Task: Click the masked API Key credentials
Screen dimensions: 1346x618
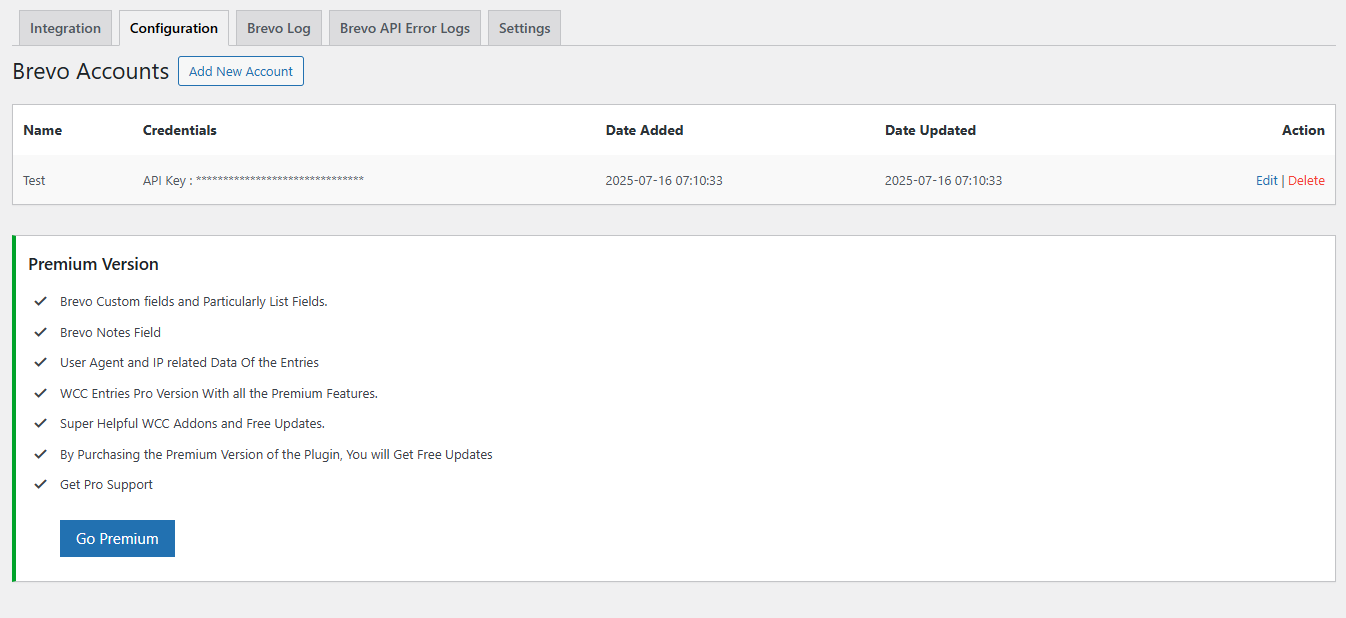Action: coord(253,181)
